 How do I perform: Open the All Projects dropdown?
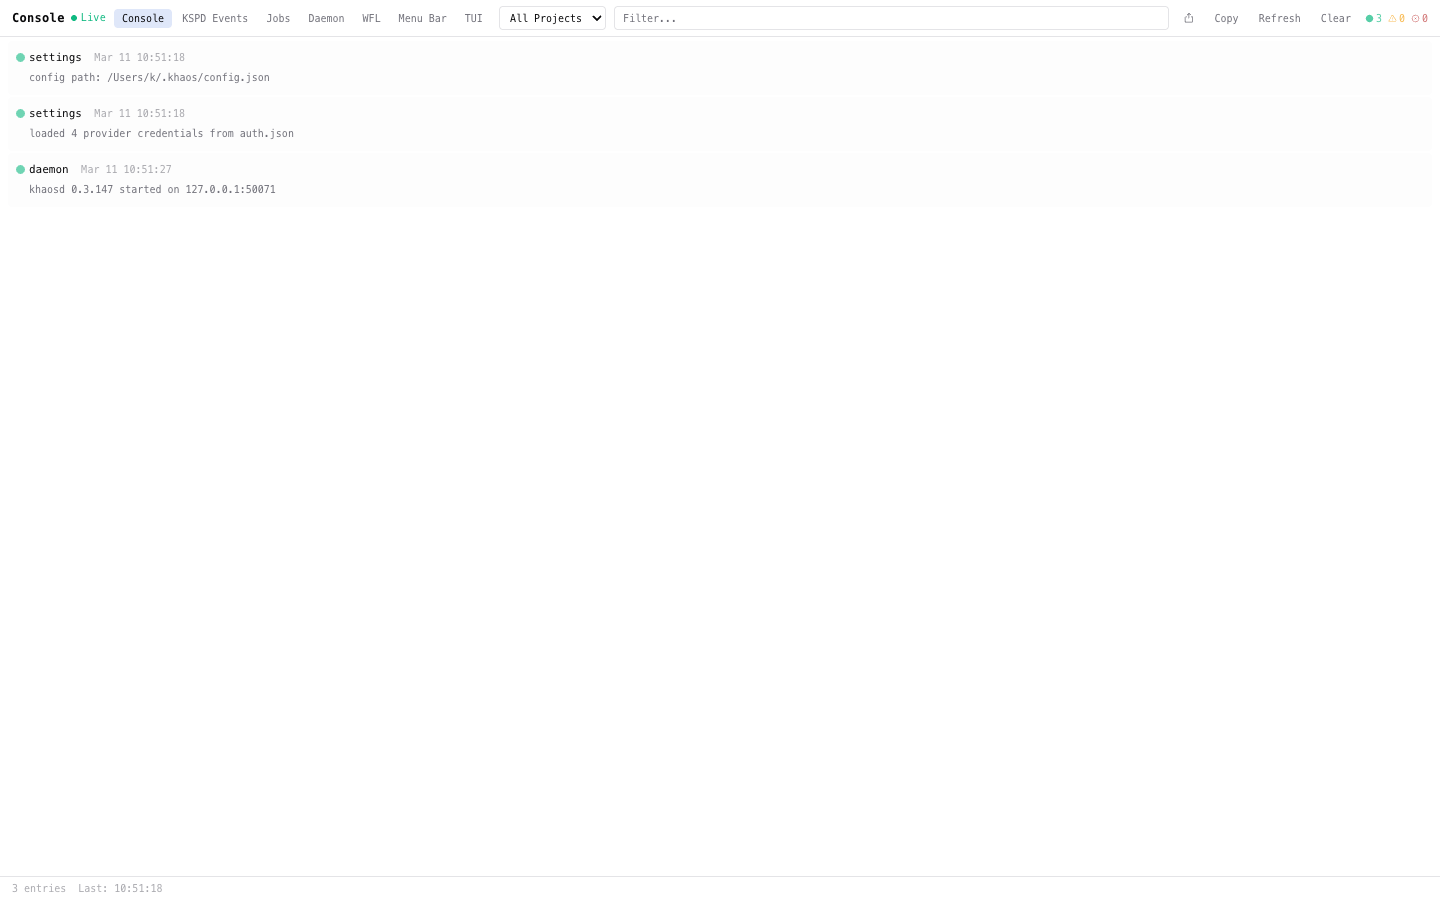[552, 17]
